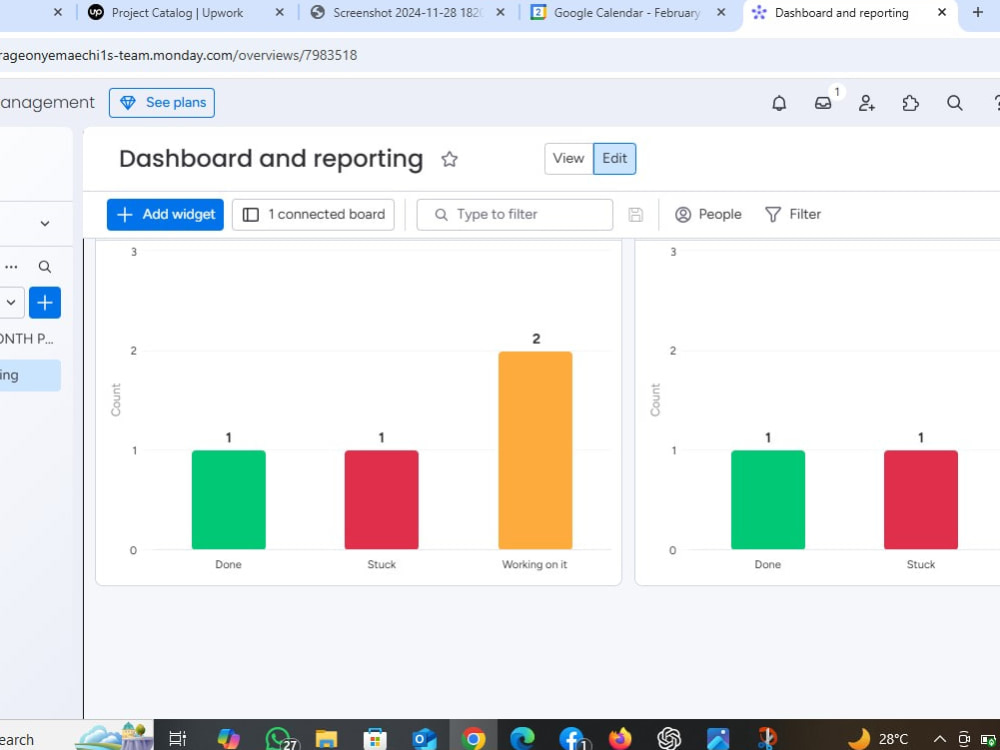Open the notifications bell
This screenshot has width=1000, height=750.
[x=779, y=103]
